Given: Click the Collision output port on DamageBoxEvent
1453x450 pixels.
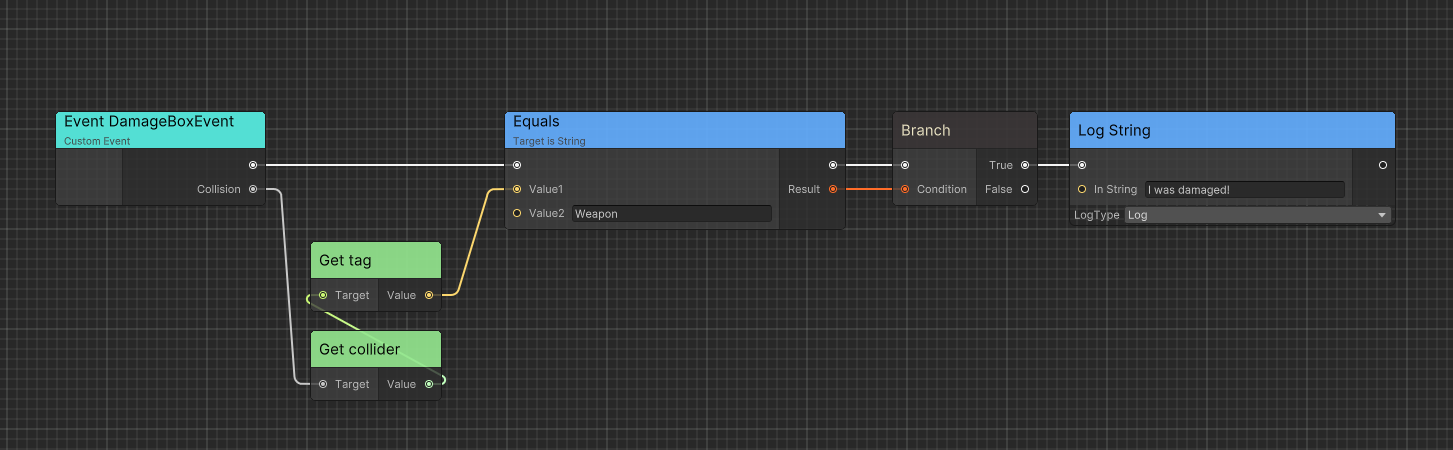Looking at the screenshot, I should pos(253,189).
